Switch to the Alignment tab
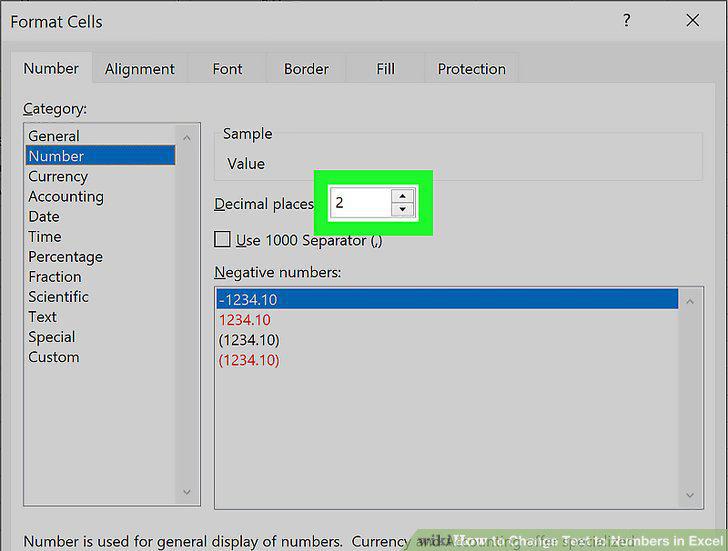This screenshot has width=728, height=551. click(140, 69)
